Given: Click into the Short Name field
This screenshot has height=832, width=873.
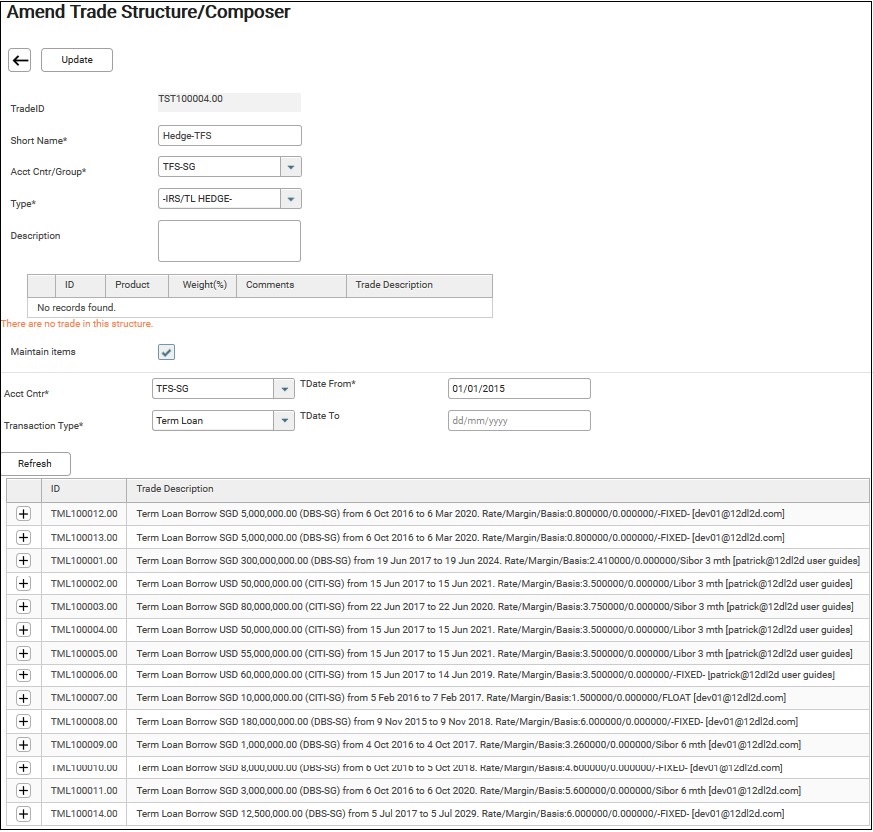Looking at the screenshot, I should pyautogui.click(x=229, y=136).
